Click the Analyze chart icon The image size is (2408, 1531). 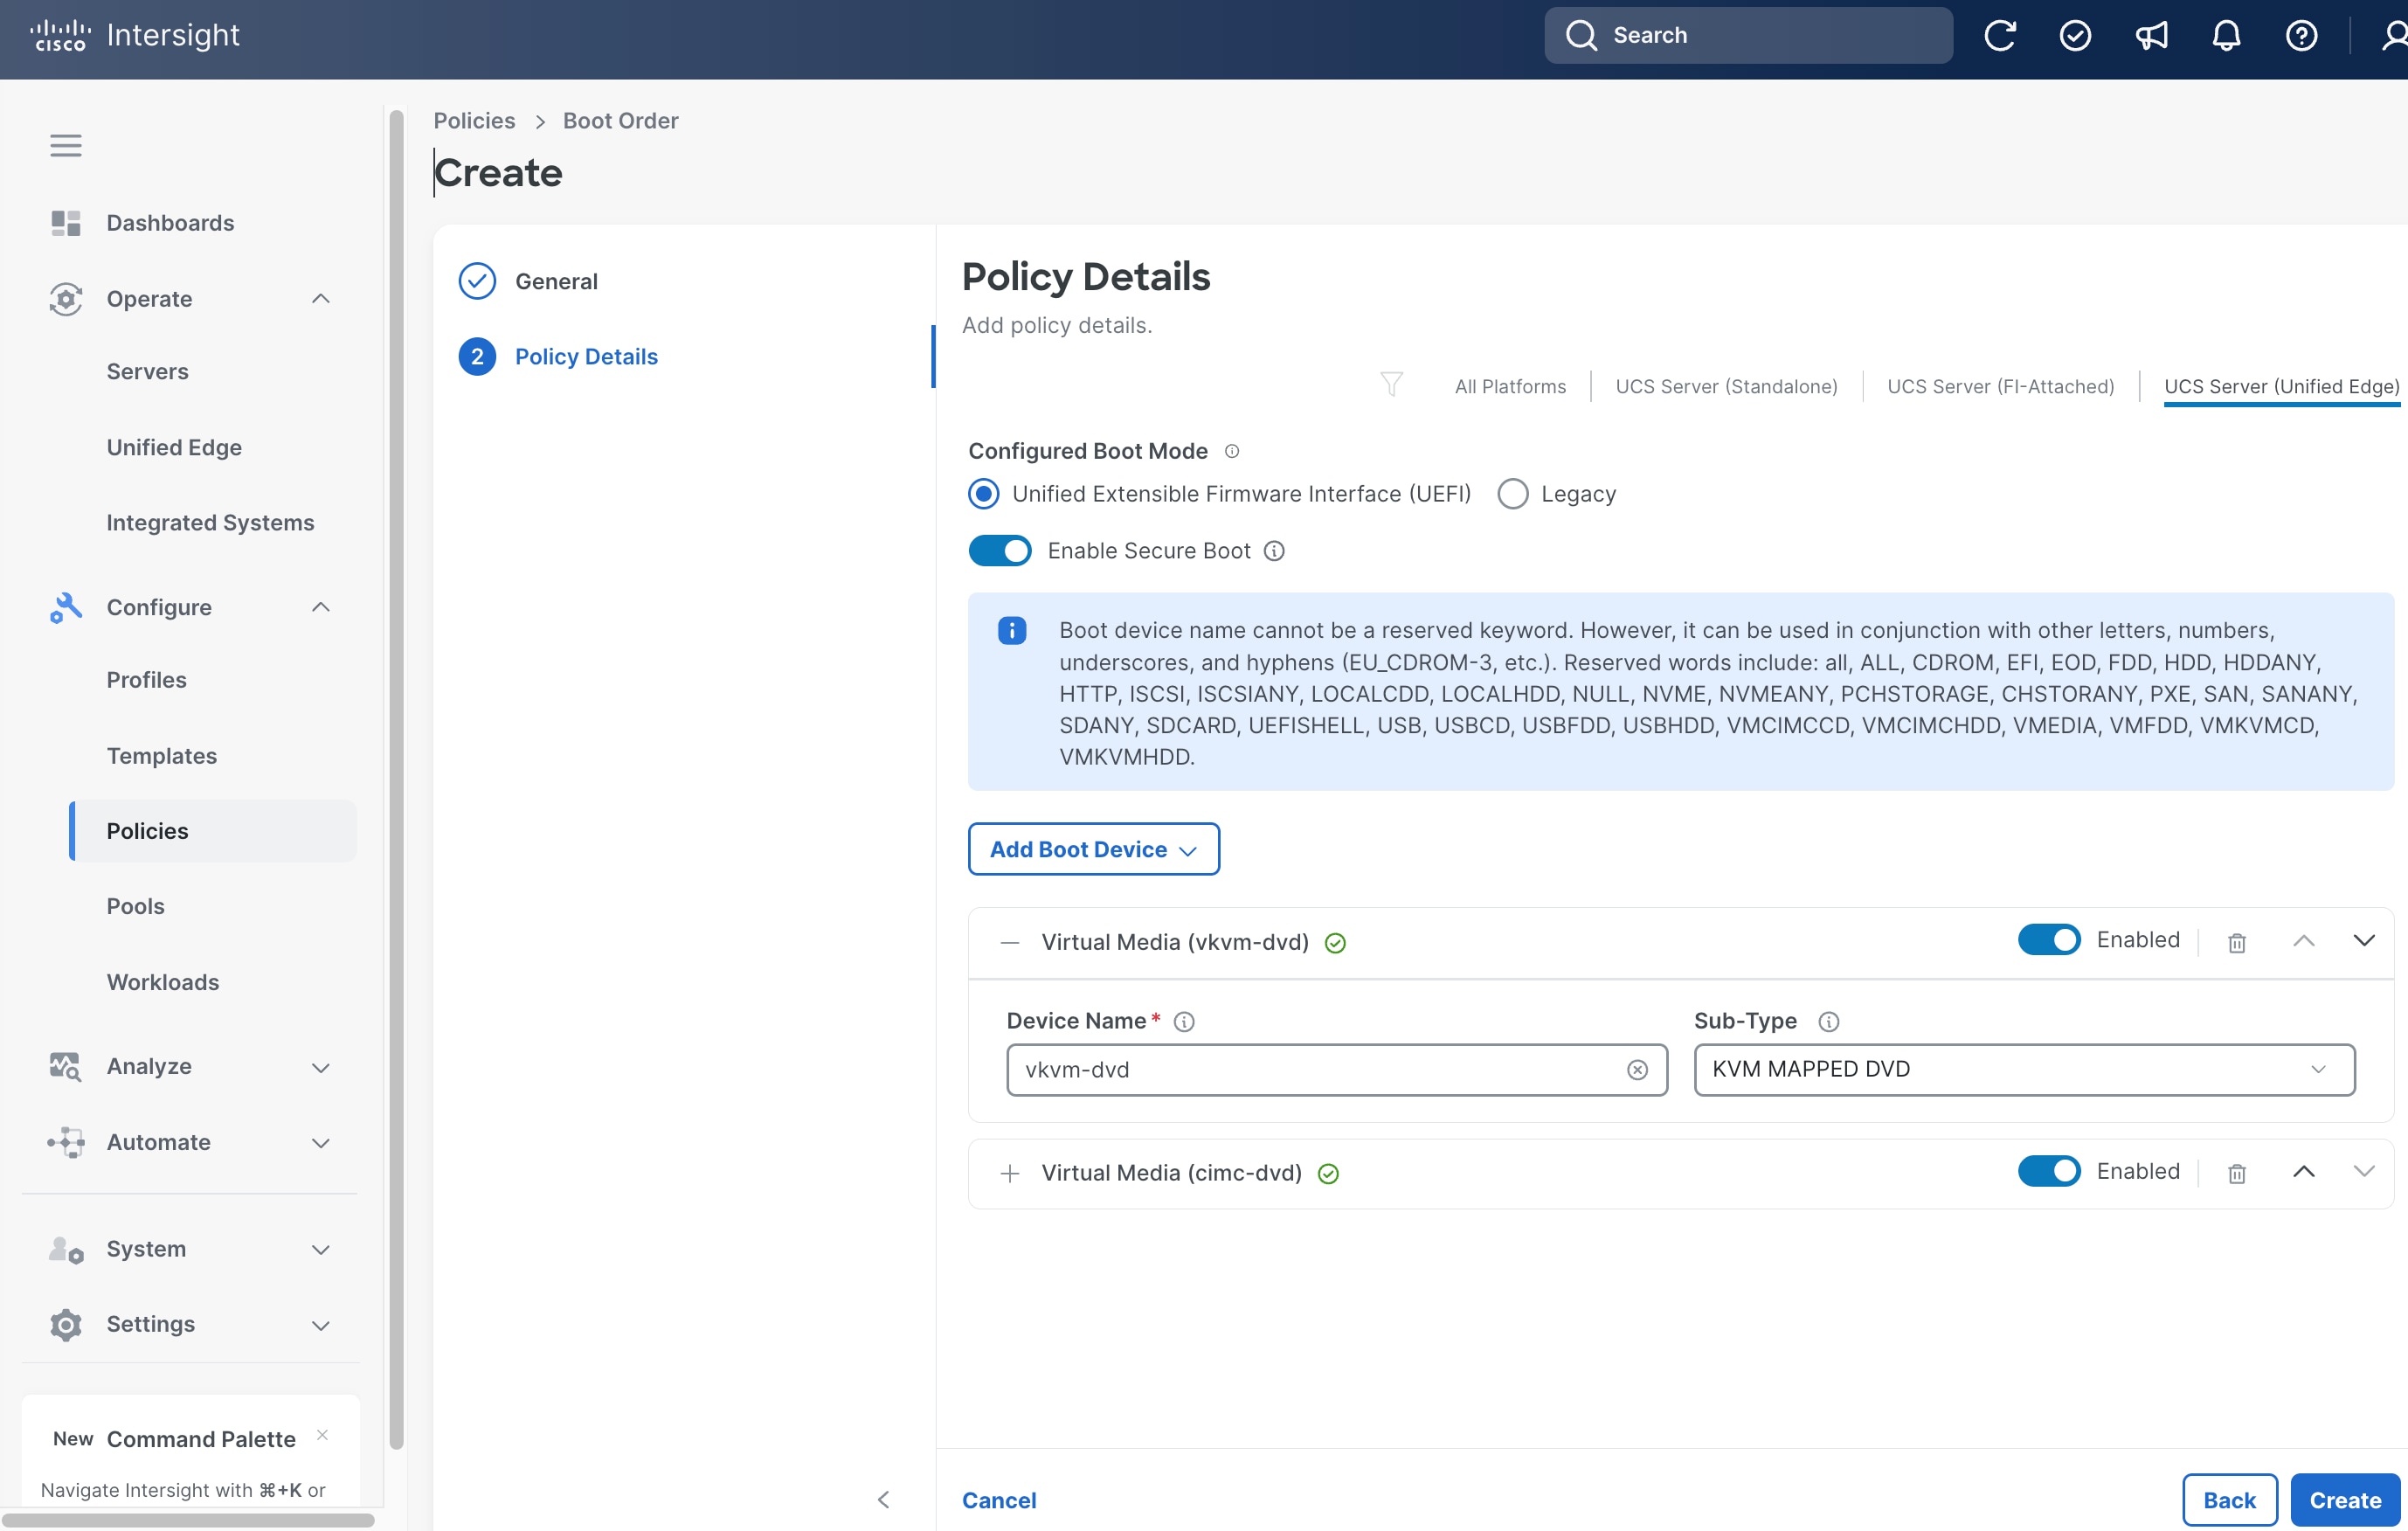tap(66, 1066)
